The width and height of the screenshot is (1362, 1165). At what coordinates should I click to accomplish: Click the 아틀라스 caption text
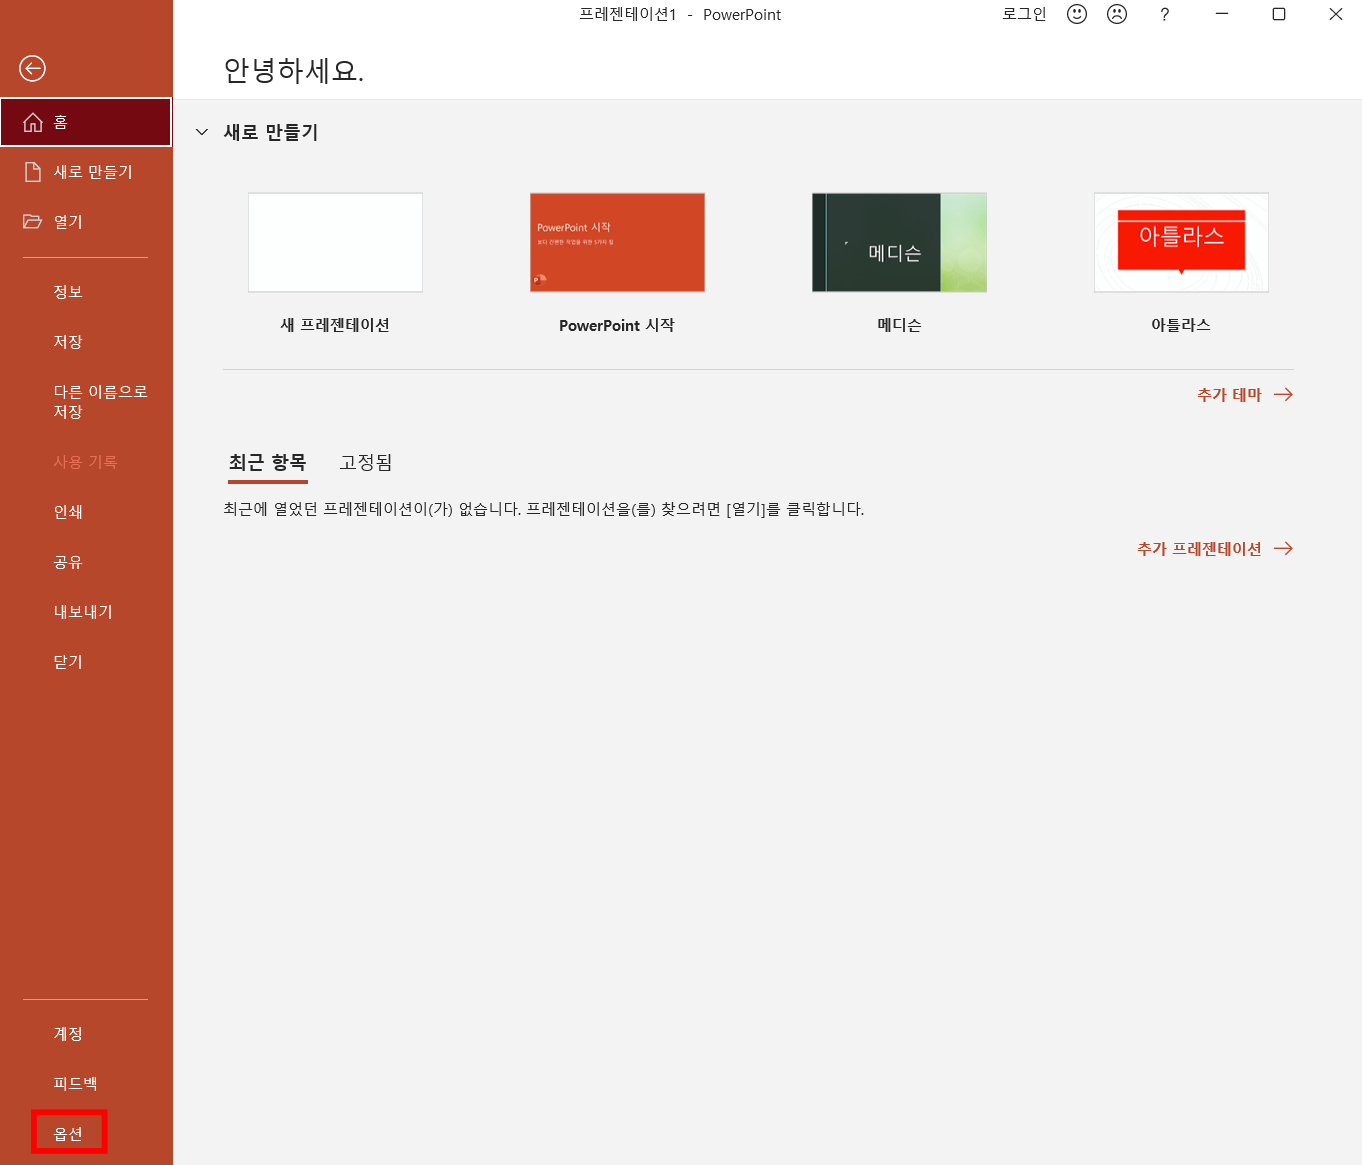(x=1181, y=325)
